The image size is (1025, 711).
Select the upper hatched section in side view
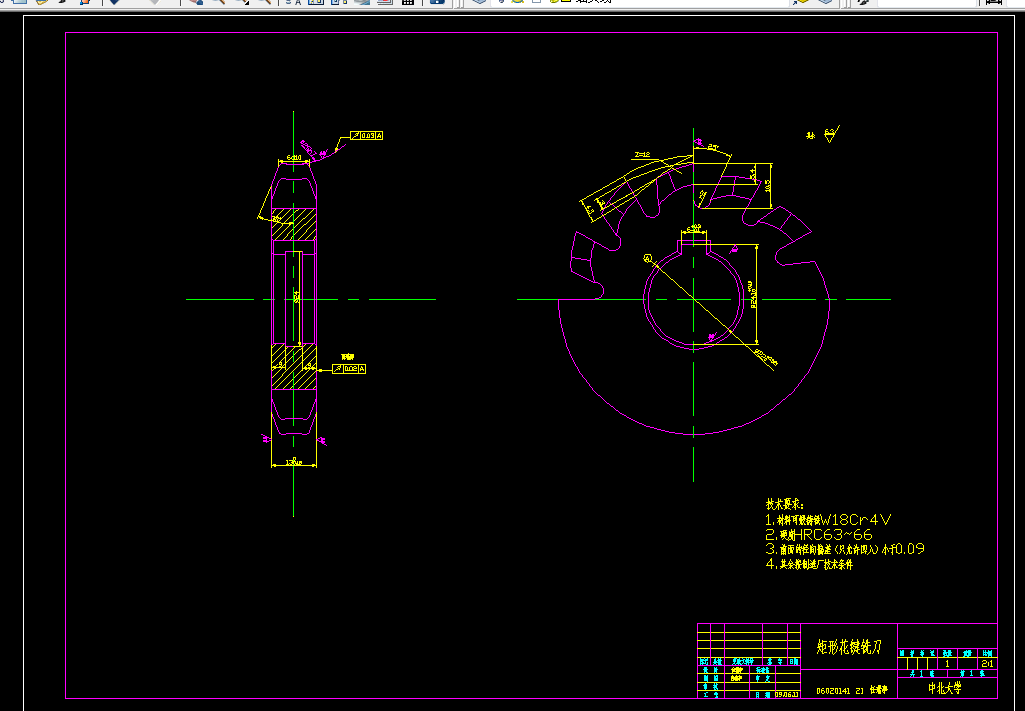(294, 224)
